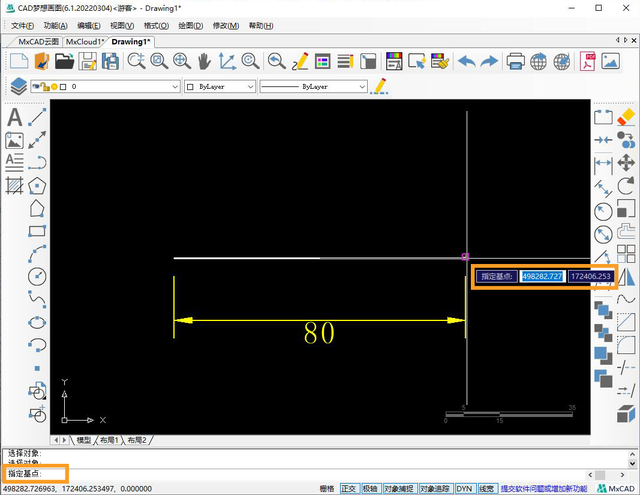Select the Pan hand tool
Screen dimensions: 640x495
pyautogui.click(x=204, y=61)
